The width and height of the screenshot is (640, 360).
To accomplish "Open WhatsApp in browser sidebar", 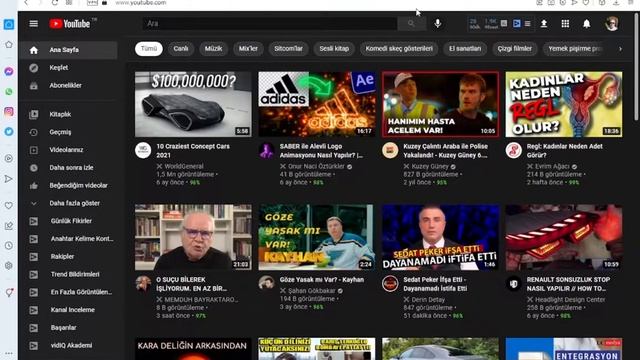I will 9,91.
